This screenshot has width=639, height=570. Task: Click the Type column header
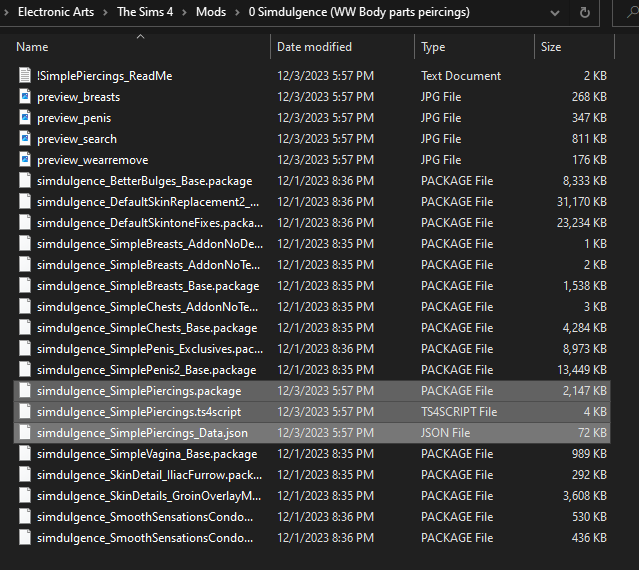(x=433, y=47)
